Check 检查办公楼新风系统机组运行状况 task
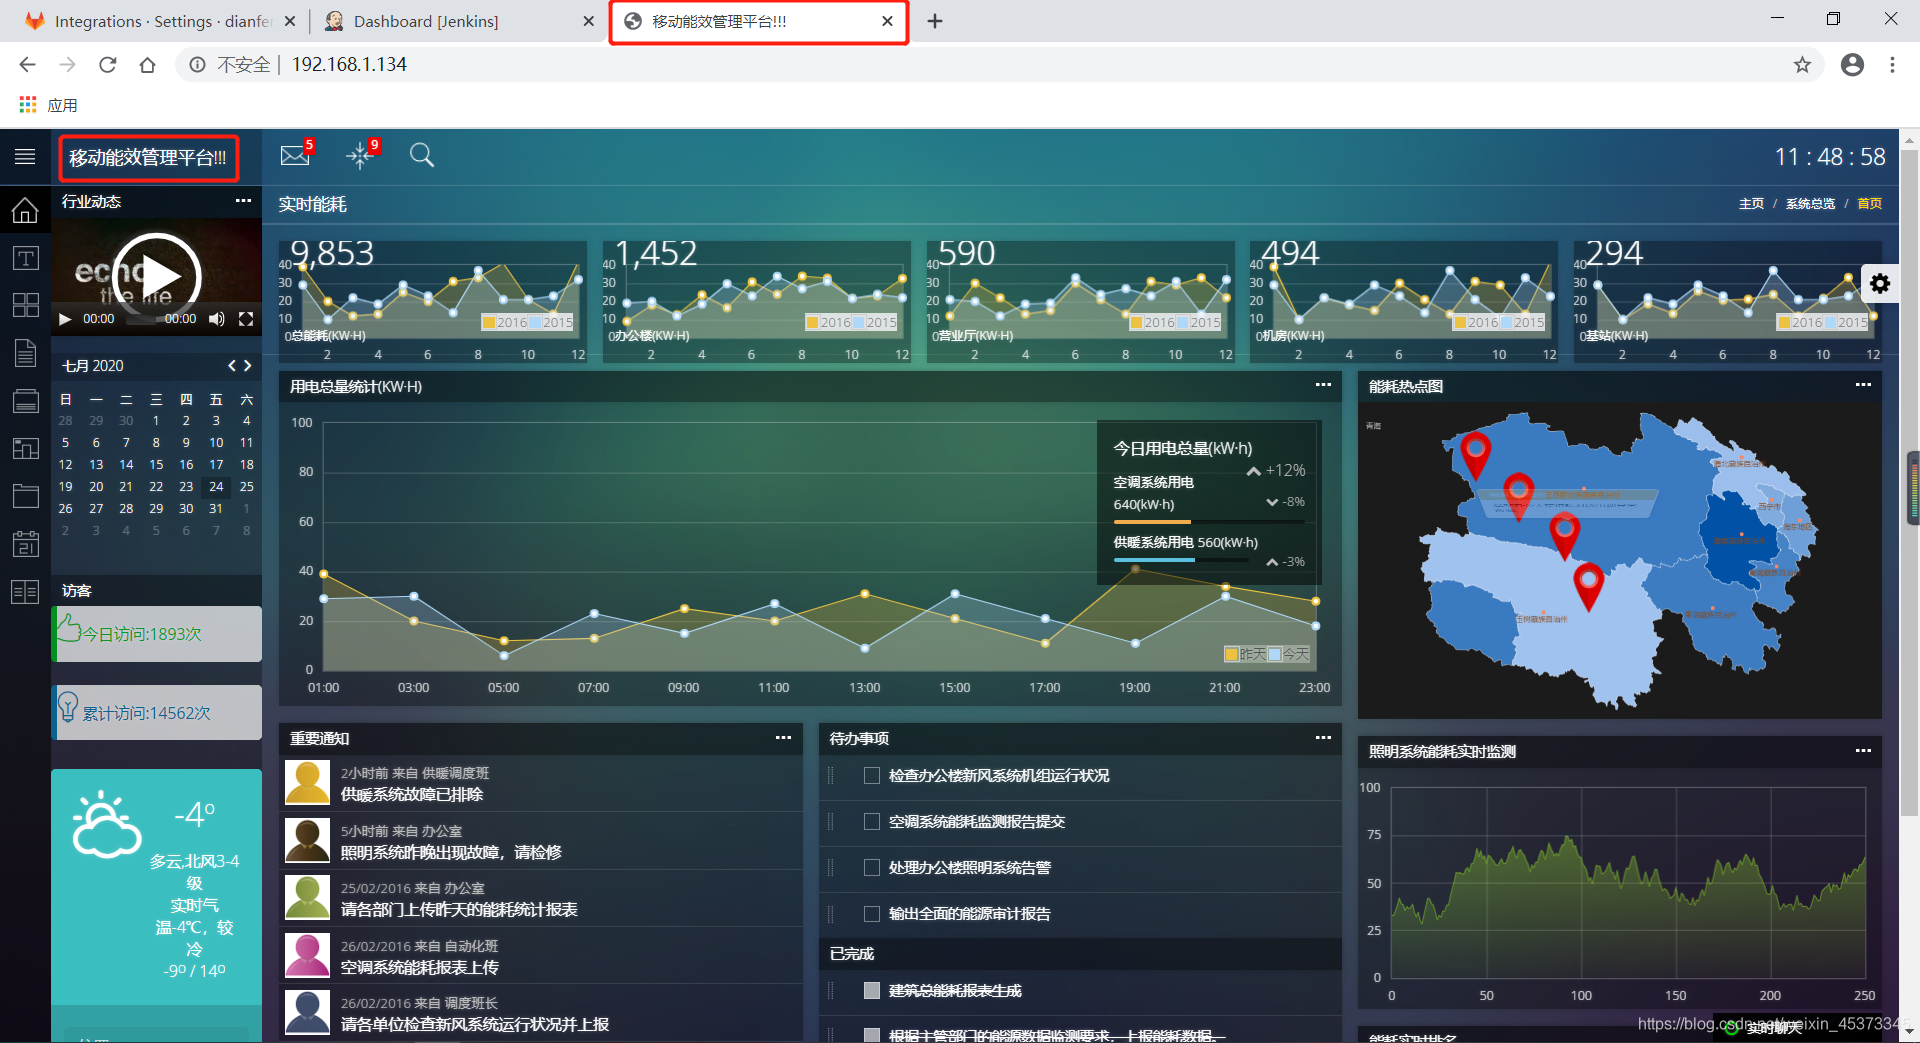 point(872,776)
